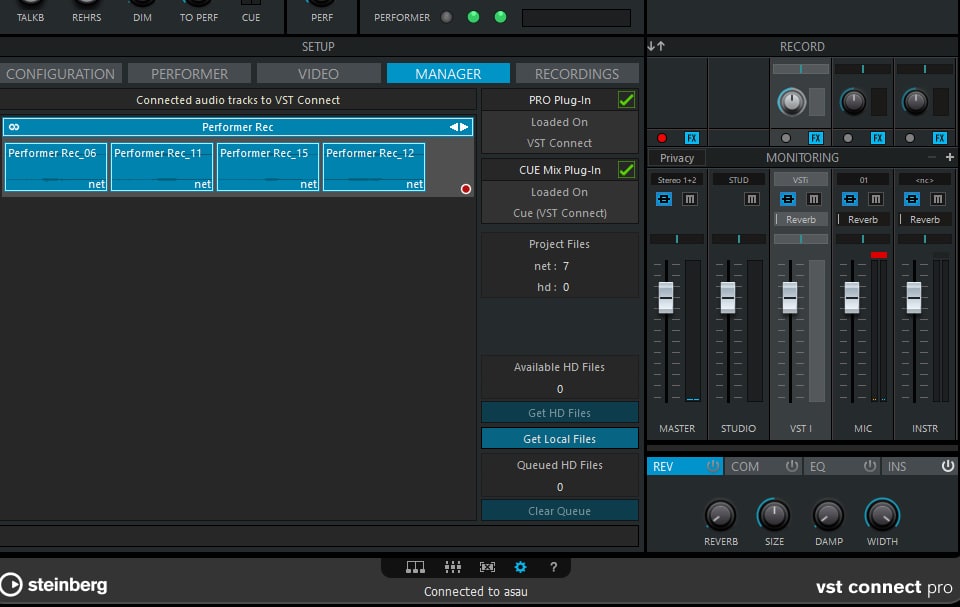The height and width of the screenshot is (607, 960).
Task: Mute the MIC channel
Action: coord(876,199)
